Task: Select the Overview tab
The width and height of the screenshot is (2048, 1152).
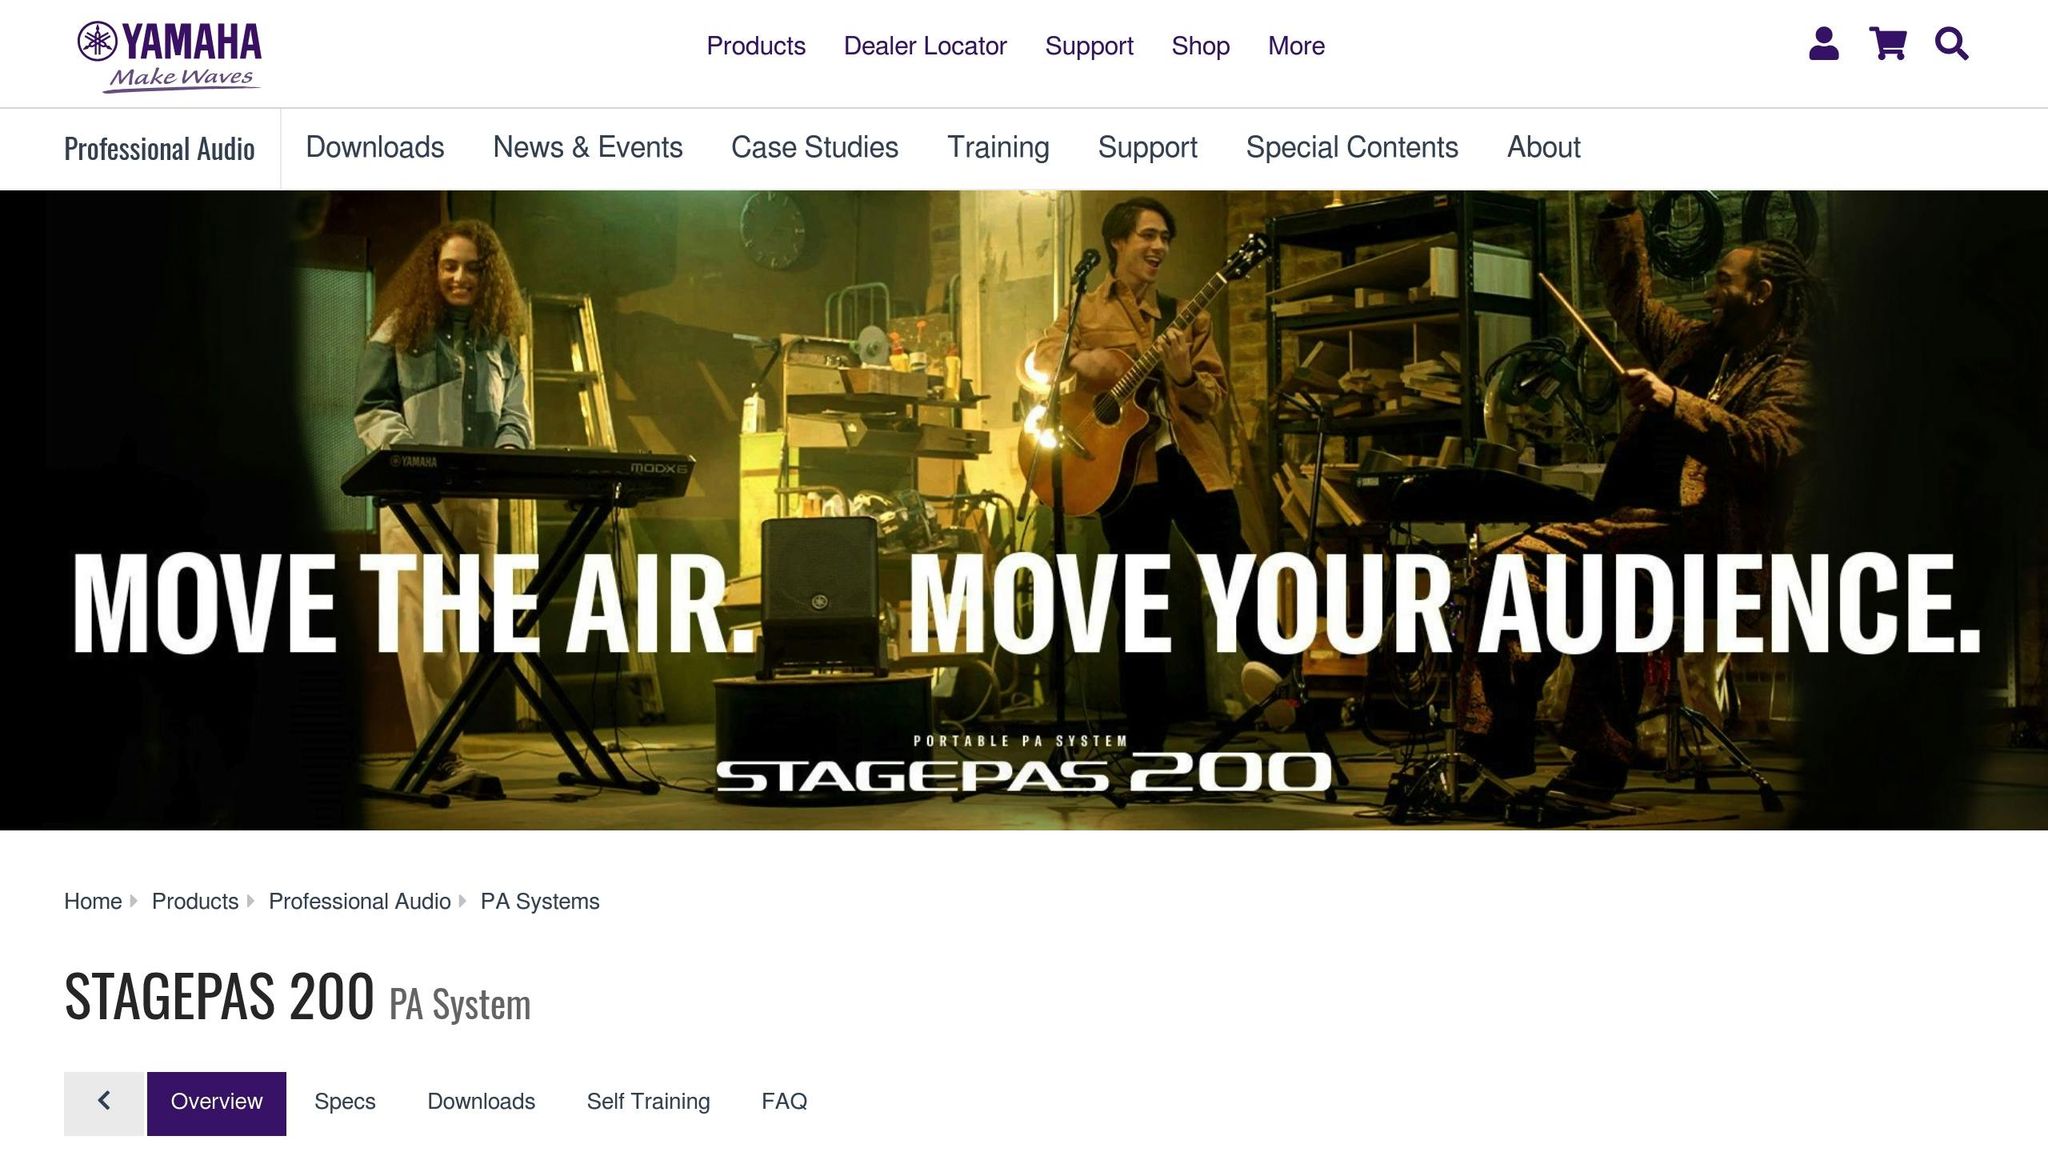Action: 216,1103
